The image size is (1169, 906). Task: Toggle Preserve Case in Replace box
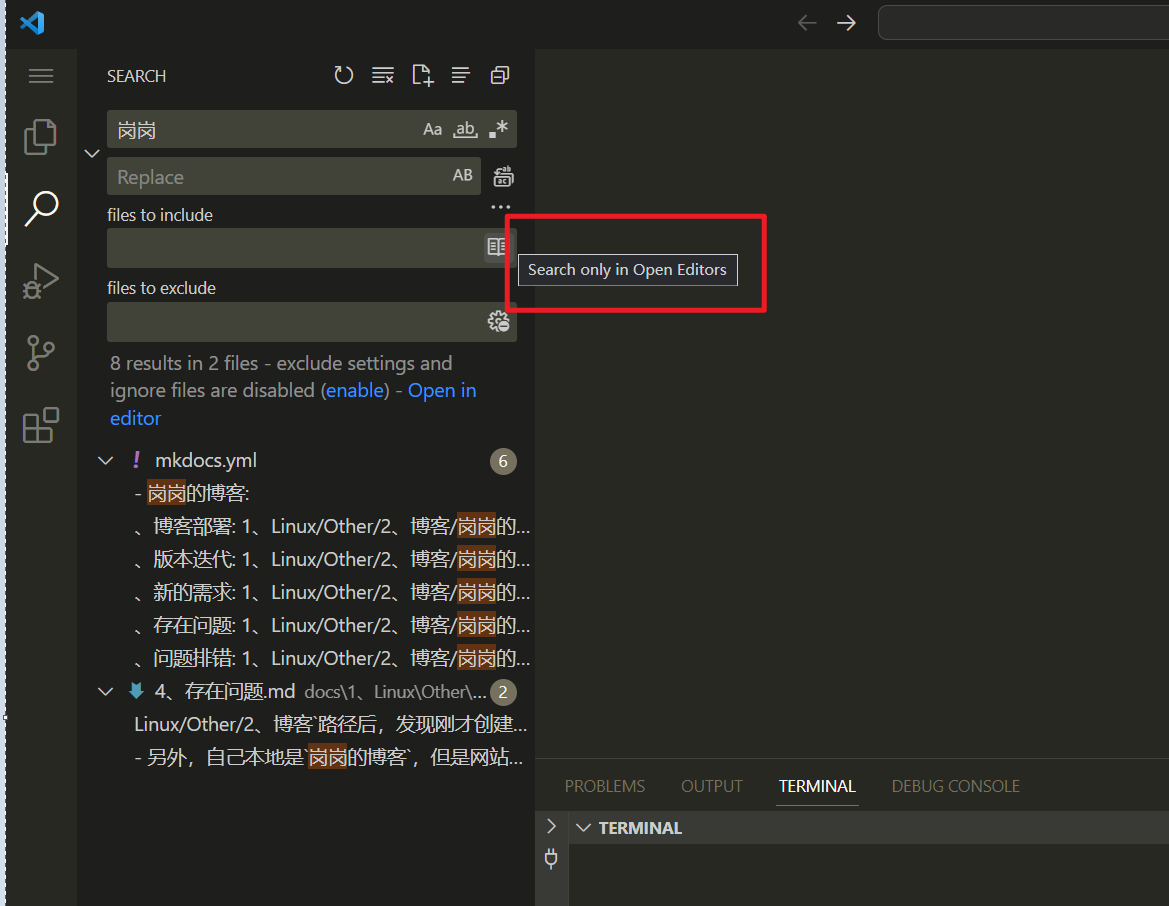click(462, 175)
